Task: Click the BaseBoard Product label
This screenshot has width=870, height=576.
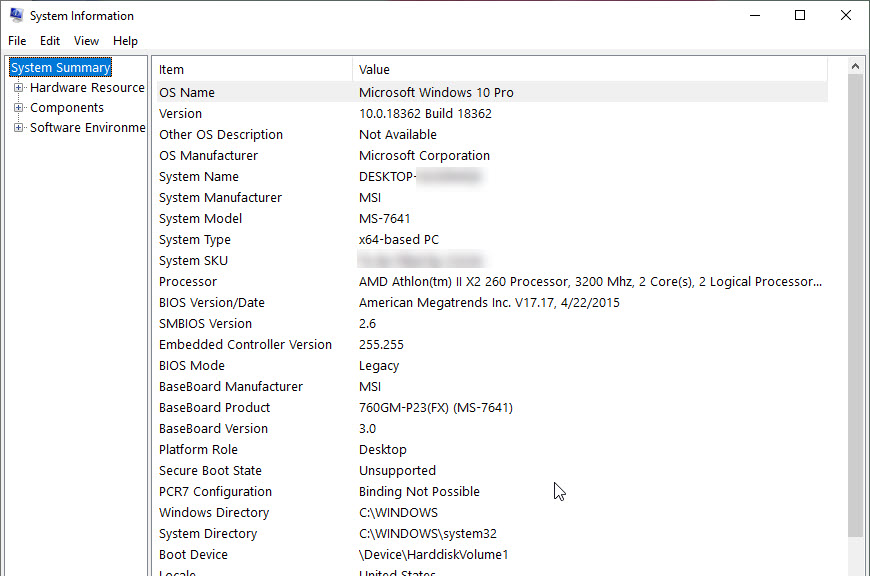Action: [215, 408]
